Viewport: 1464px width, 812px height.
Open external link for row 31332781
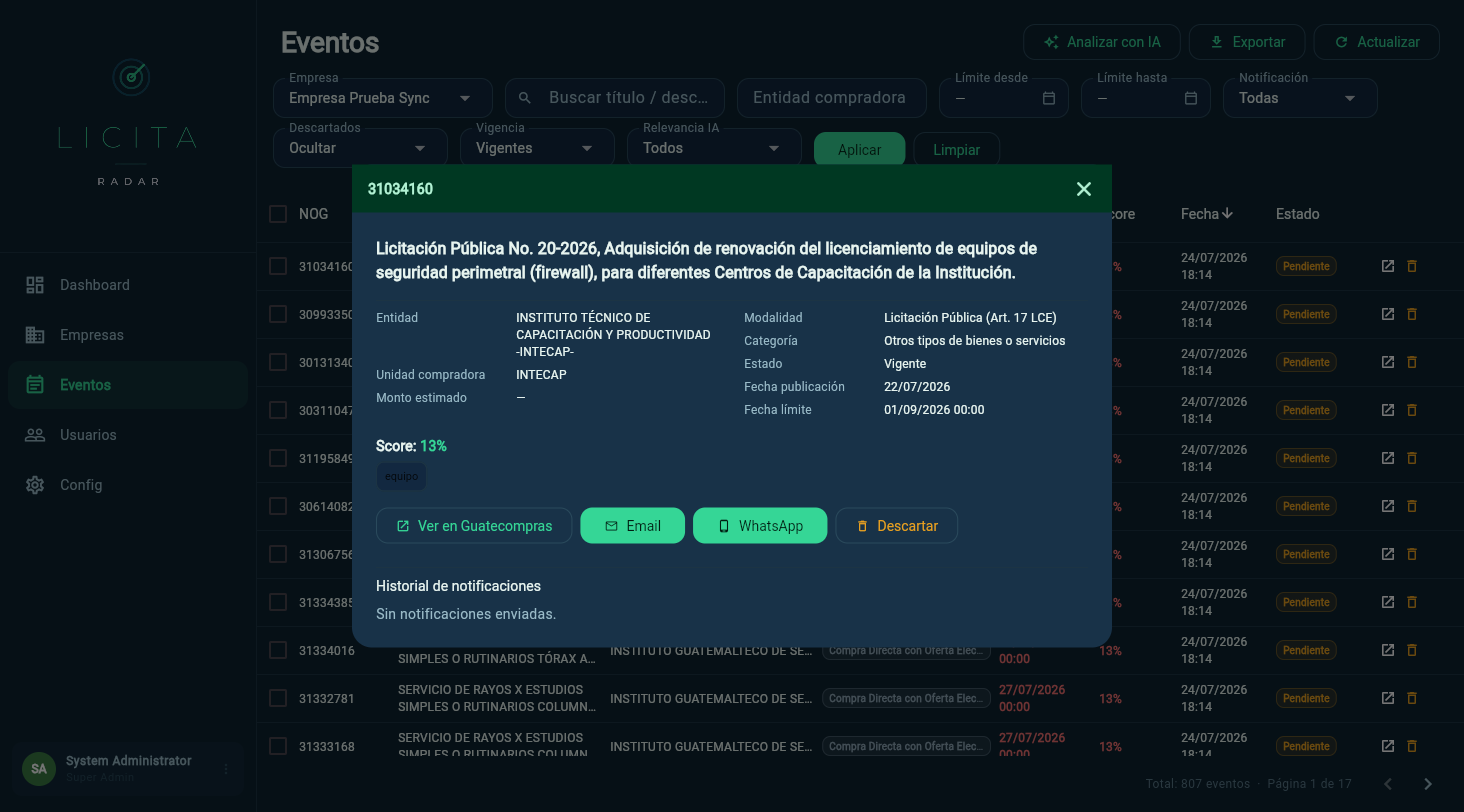pyautogui.click(x=1388, y=698)
